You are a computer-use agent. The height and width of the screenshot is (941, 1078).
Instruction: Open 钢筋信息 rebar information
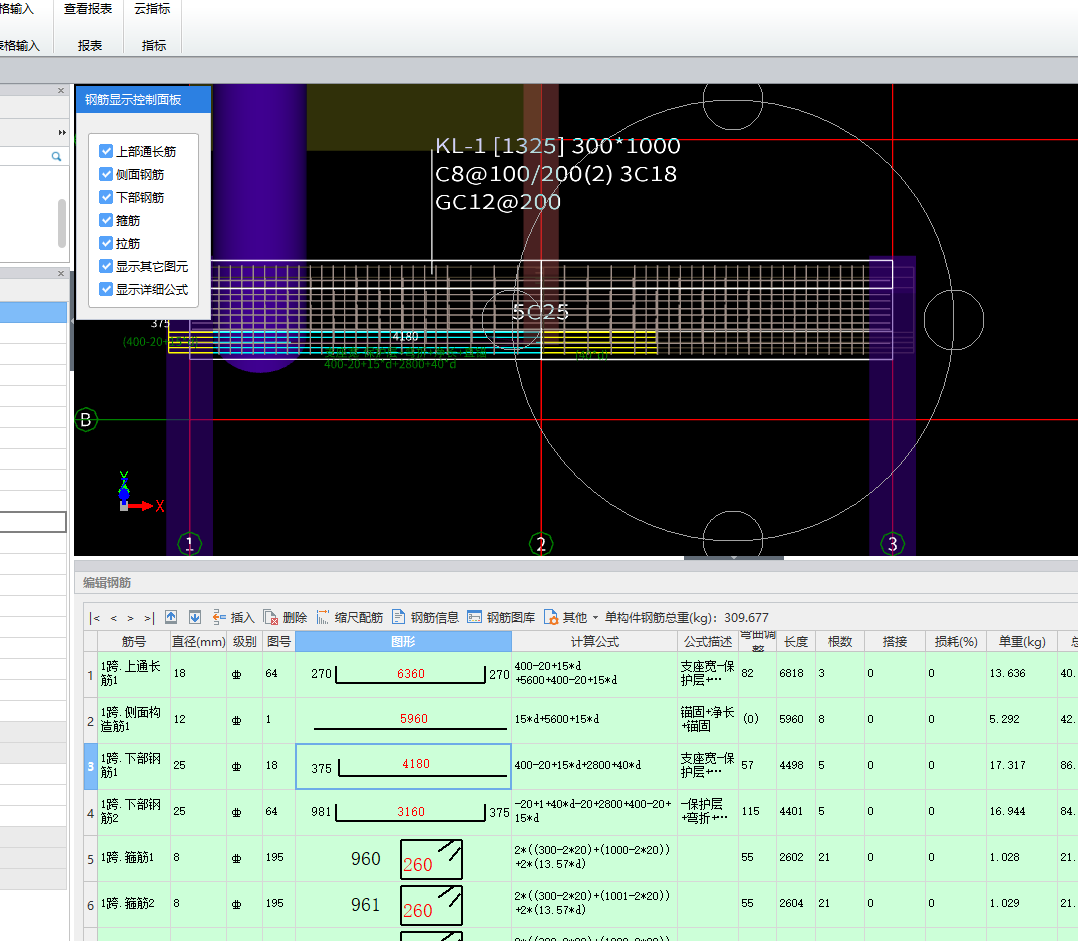tap(426, 617)
